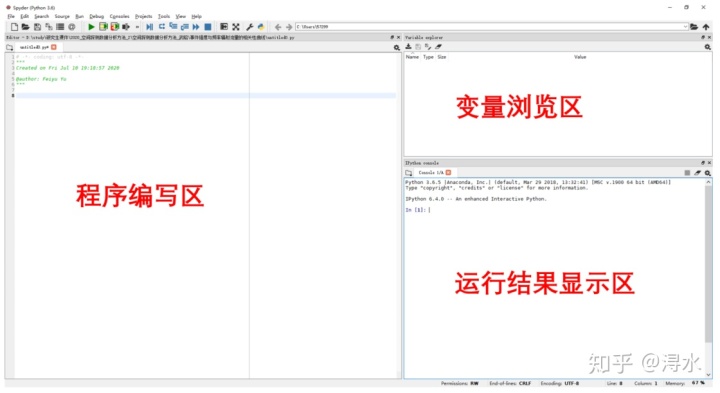The height and width of the screenshot is (393, 720).
Task: Sort variables by the Type column header
Action: (428, 57)
